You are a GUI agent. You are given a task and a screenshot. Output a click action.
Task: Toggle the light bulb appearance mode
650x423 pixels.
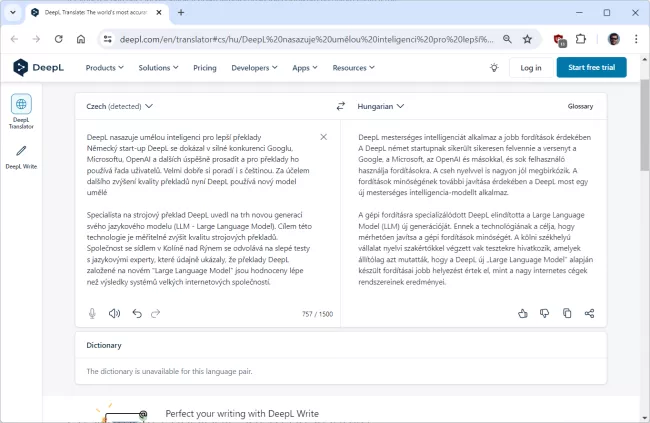coord(493,68)
